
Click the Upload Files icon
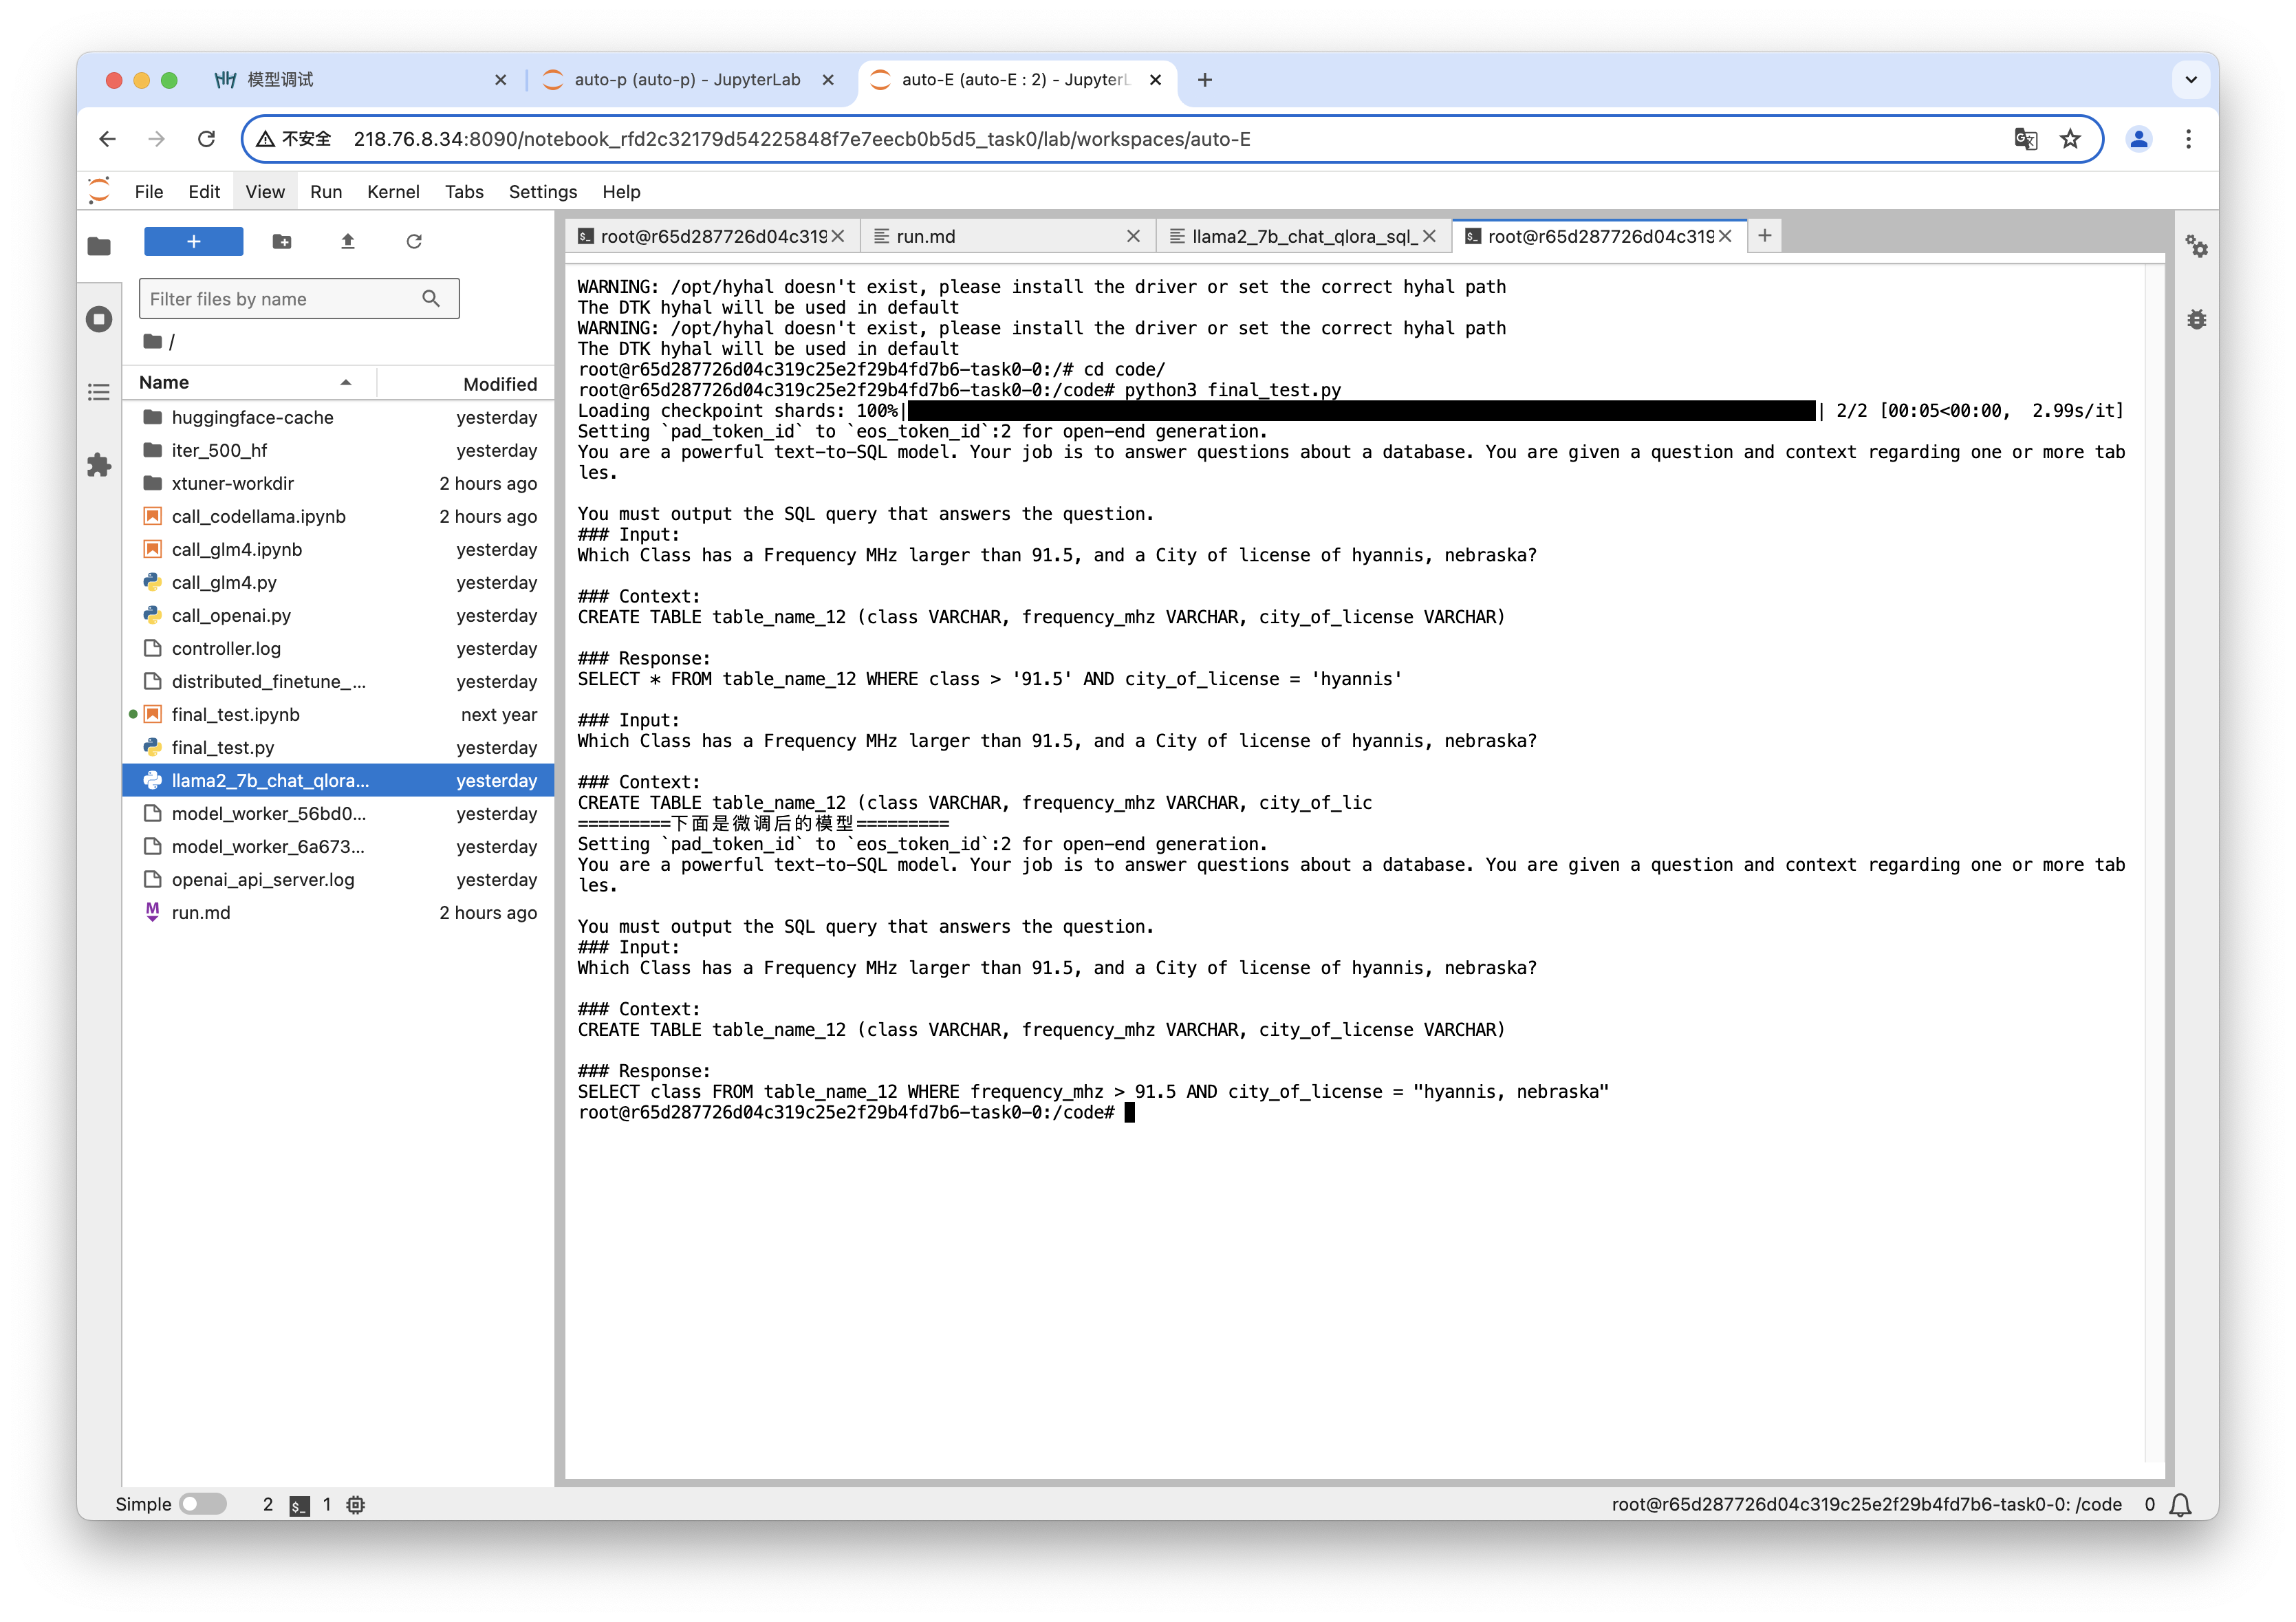tap(348, 241)
